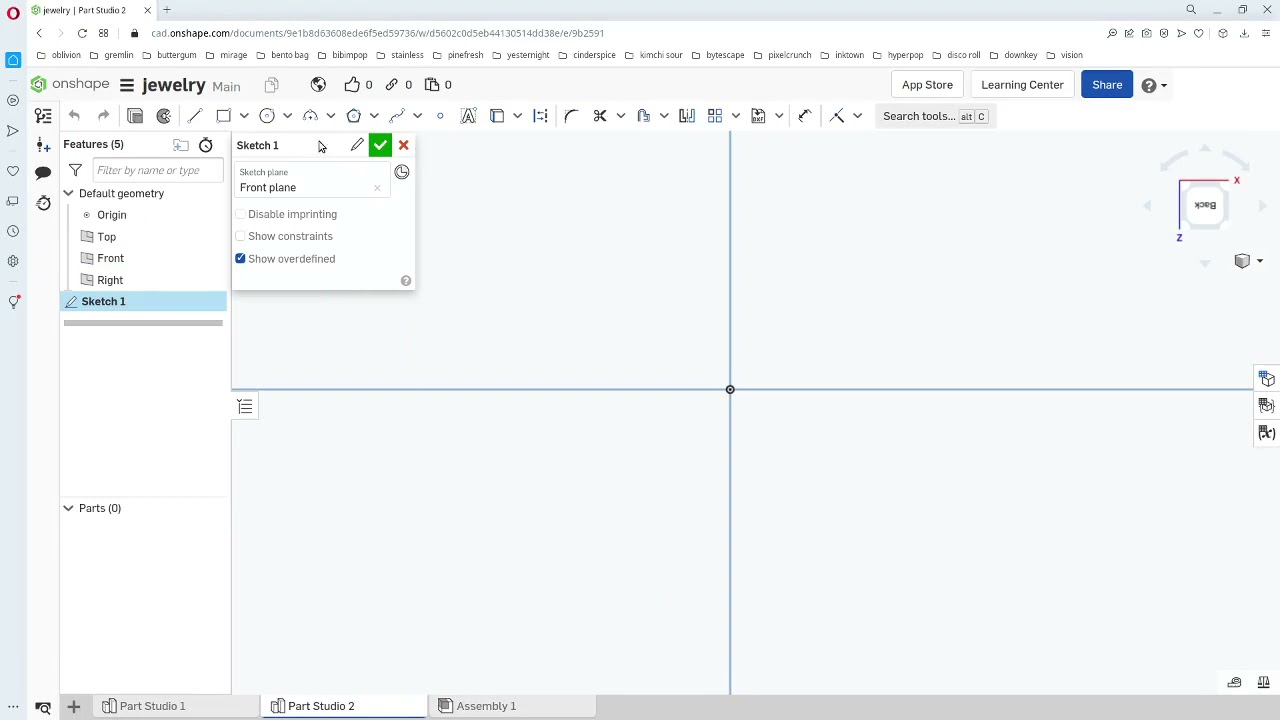Click the Search tools field
Image resolution: width=1280 pixels, height=720 pixels.
pyautogui.click(x=935, y=116)
